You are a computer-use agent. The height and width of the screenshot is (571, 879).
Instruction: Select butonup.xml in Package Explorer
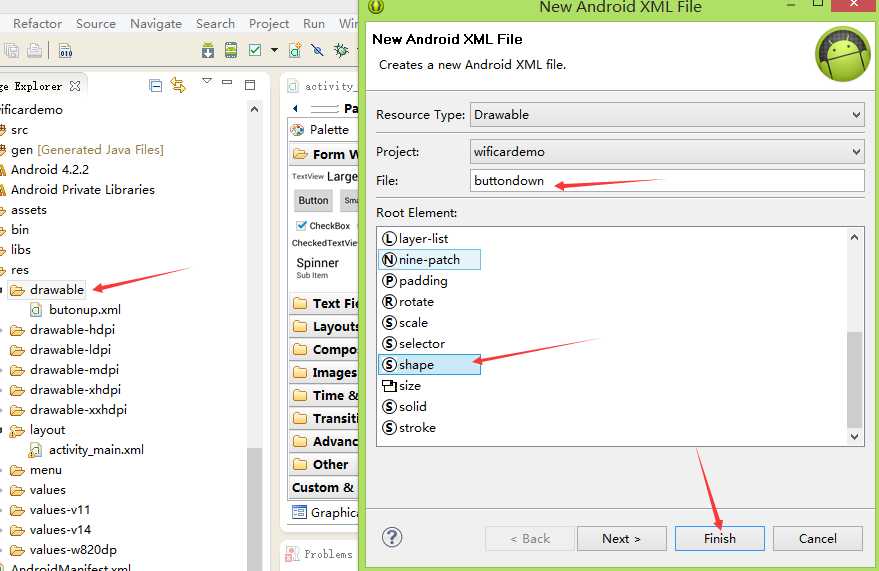pyautogui.click(x=76, y=310)
